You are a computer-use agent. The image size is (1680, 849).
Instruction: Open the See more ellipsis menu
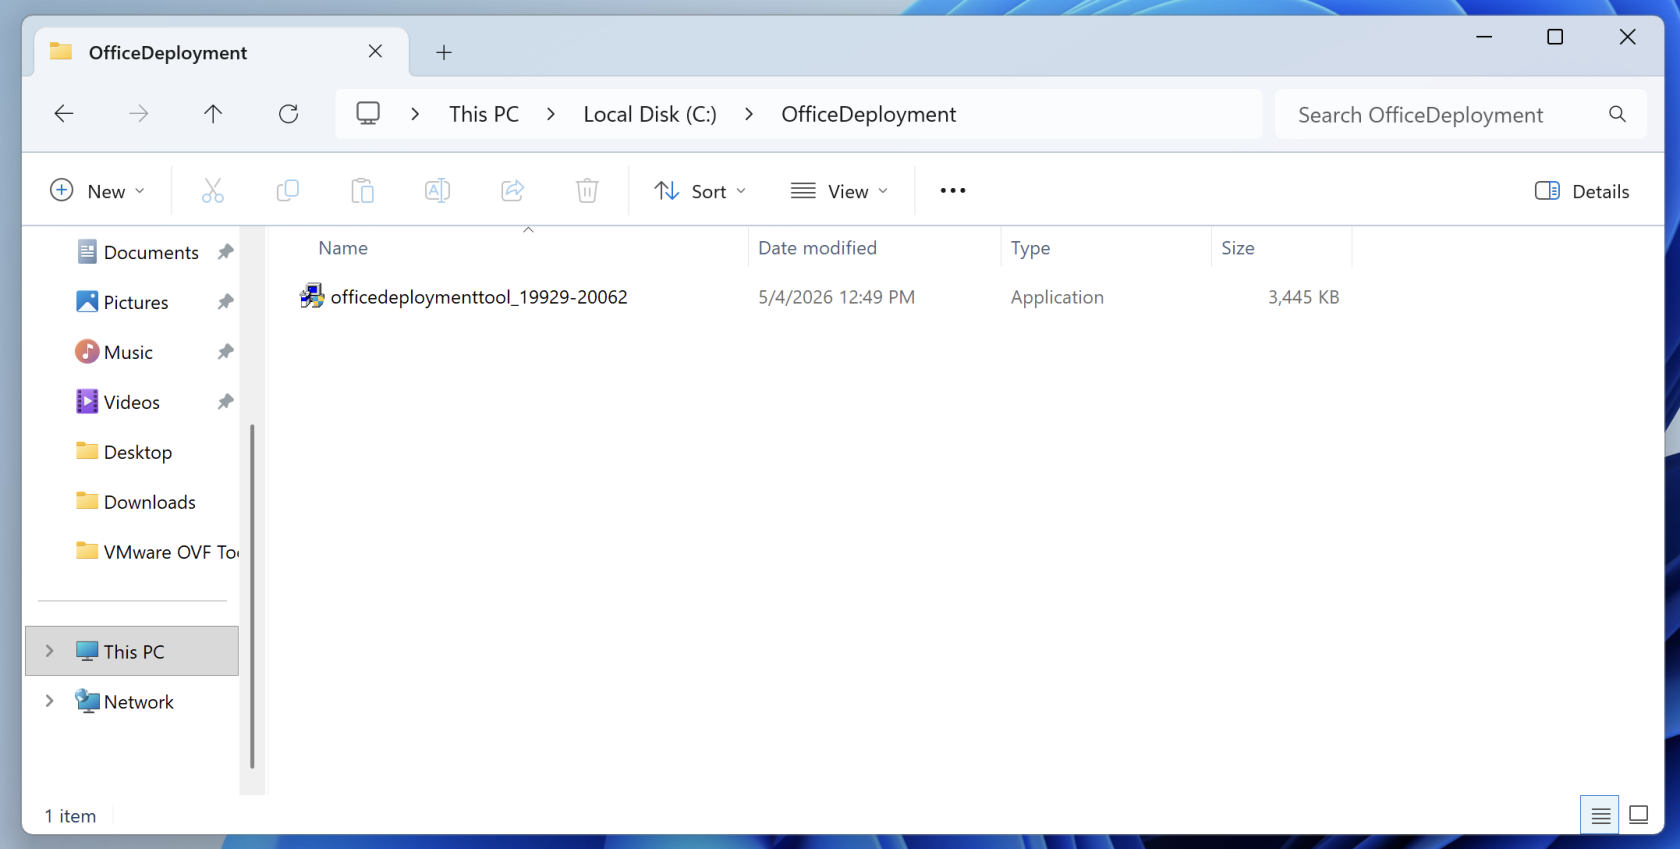(953, 191)
